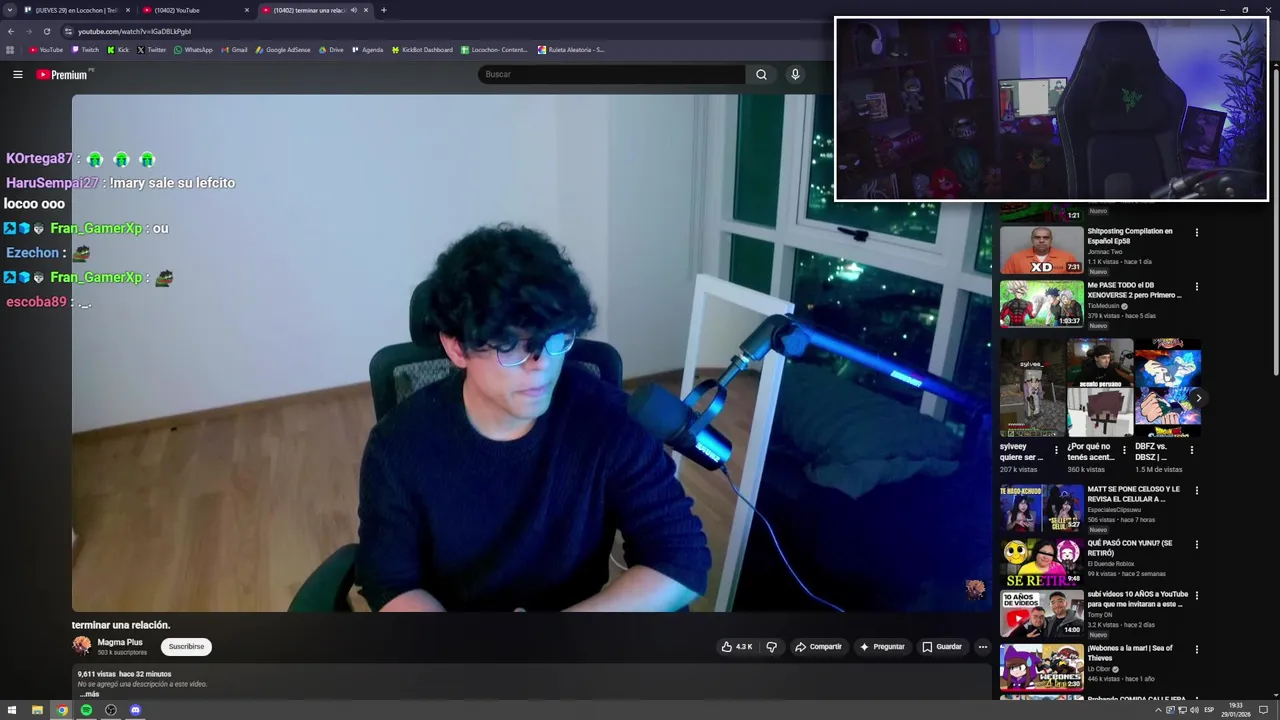This screenshot has height=720, width=1280.
Task: Reload the page
Action: coord(46,31)
